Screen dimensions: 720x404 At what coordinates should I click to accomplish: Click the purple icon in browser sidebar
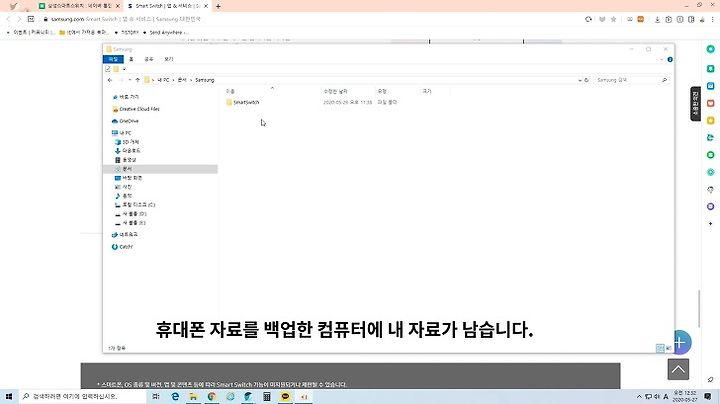point(710,207)
